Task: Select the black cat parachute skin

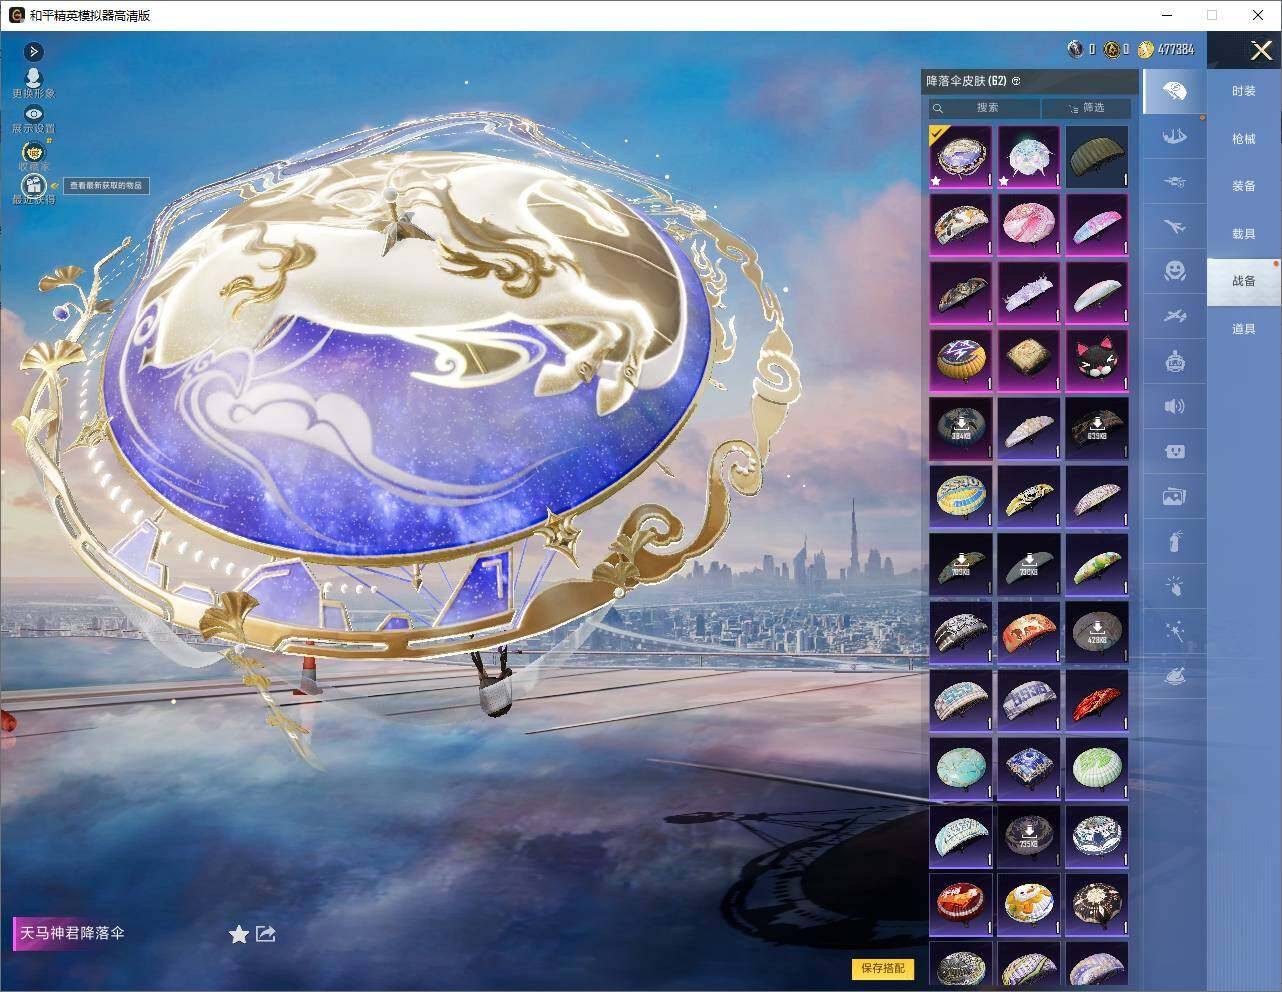Action: [1096, 361]
